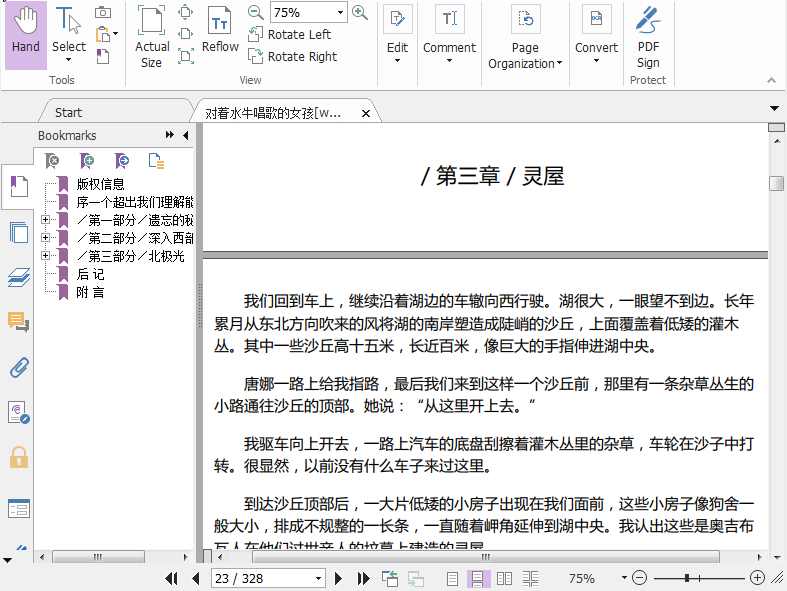Open the Reflow view
The image size is (787, 591).
pos(220,31)
